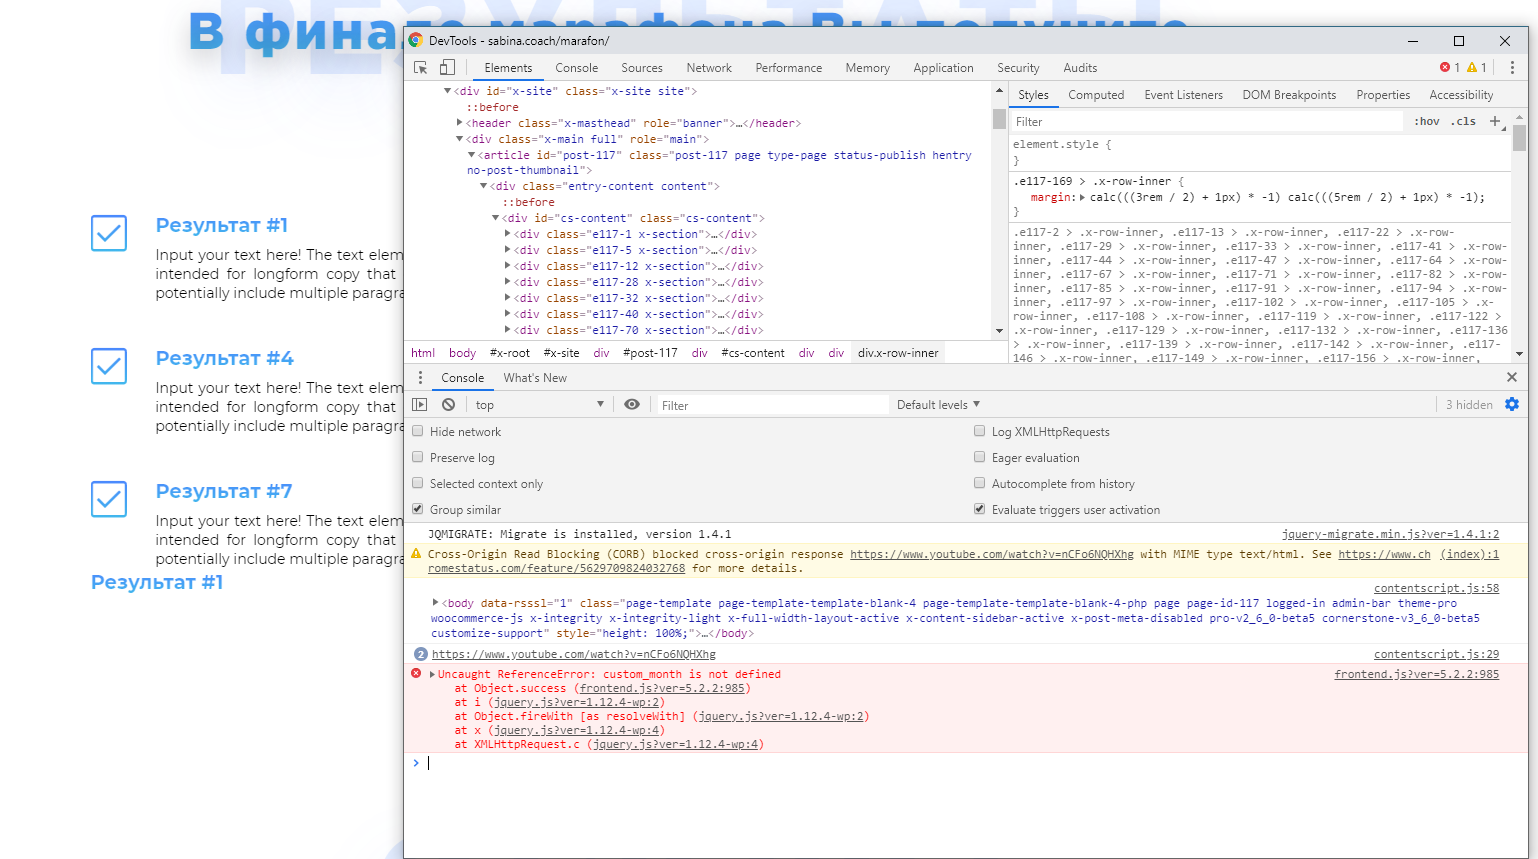Enable the Hide network checkbox
Viewport: 1538px width, 859px height.
click(418, 432)
